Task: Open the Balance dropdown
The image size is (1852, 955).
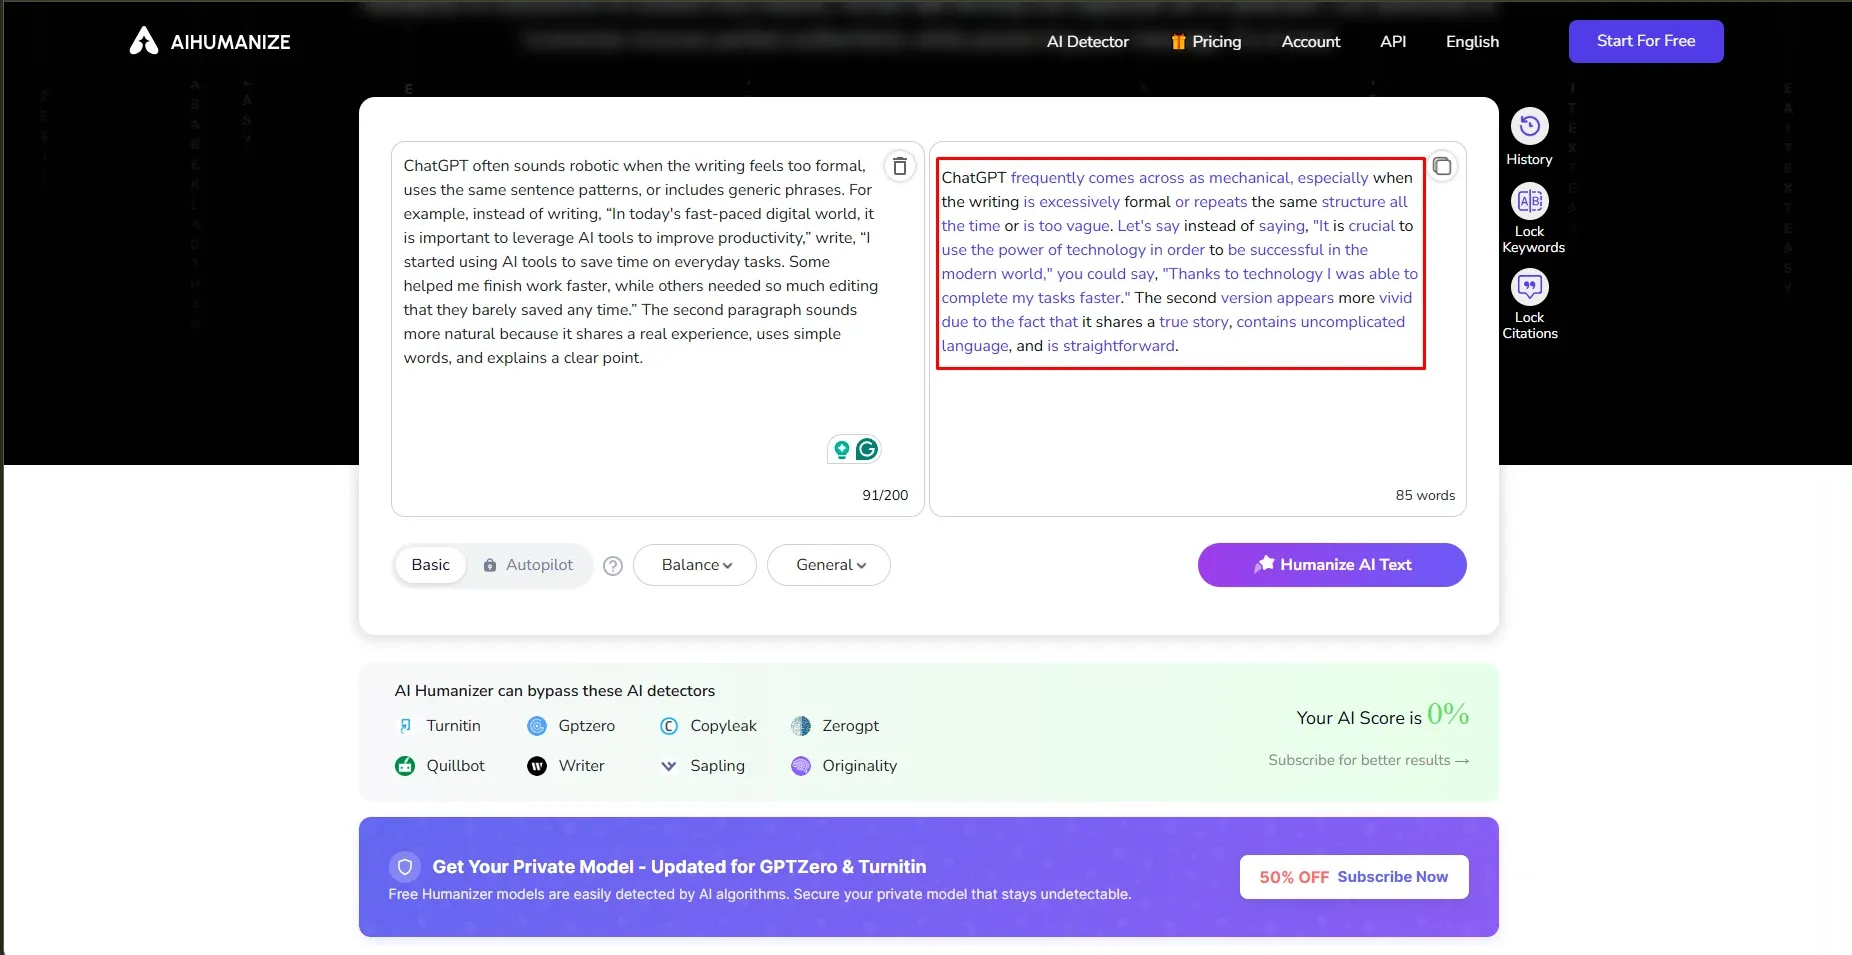Action: point(695,565)
